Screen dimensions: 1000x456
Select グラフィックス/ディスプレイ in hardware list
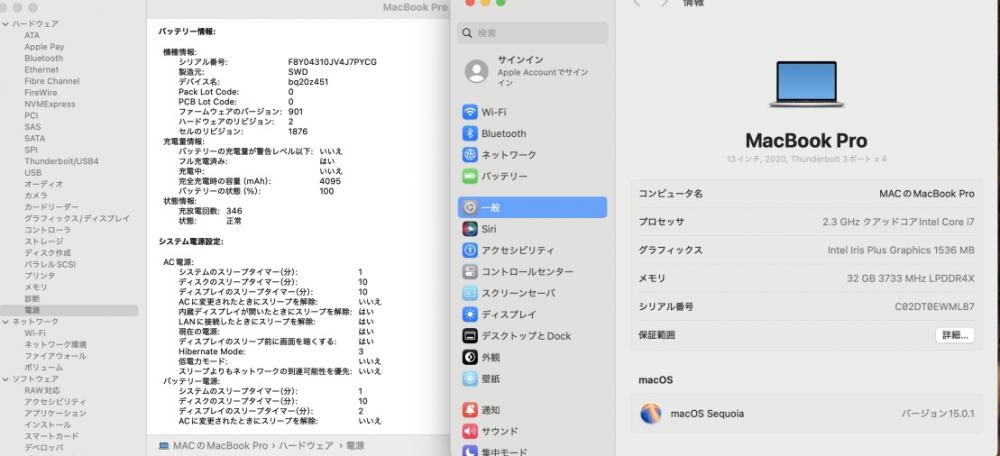(77, 218)
